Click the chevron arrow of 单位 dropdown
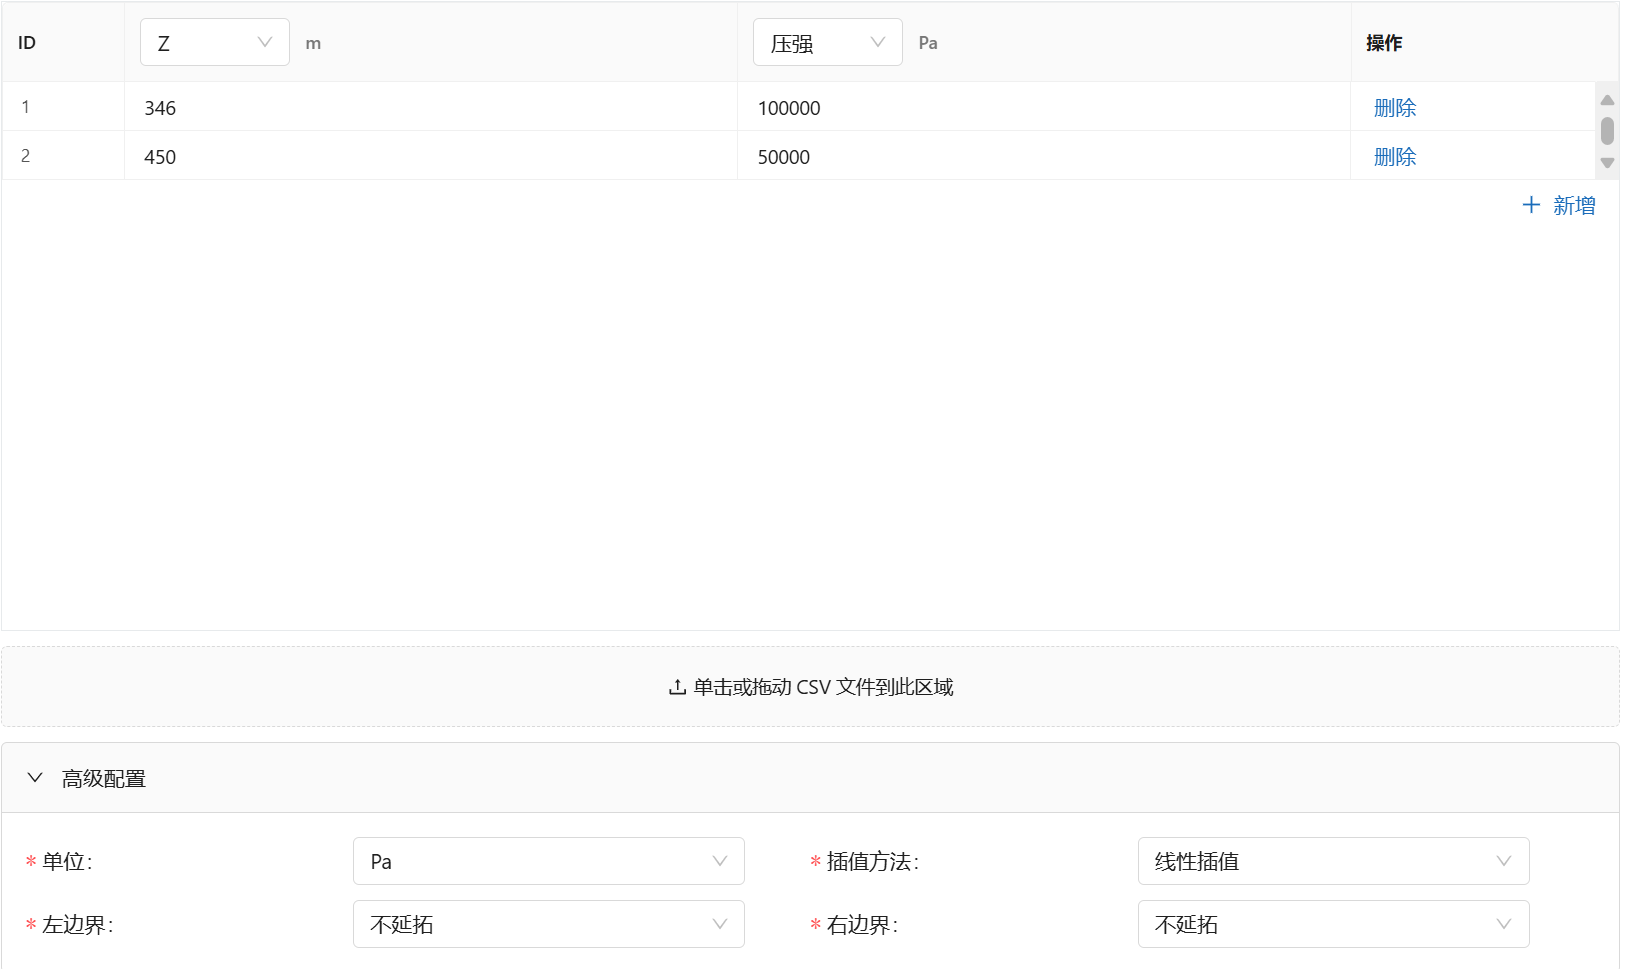The image size is (1638, 969). (x=720, y=861)
